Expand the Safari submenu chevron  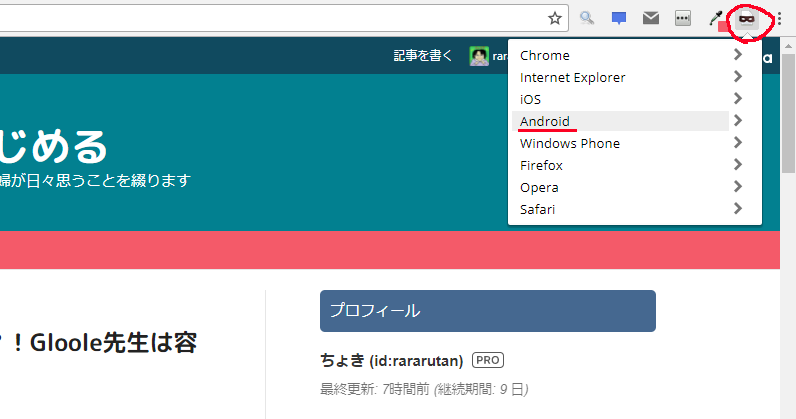click(x=738, y=208)
